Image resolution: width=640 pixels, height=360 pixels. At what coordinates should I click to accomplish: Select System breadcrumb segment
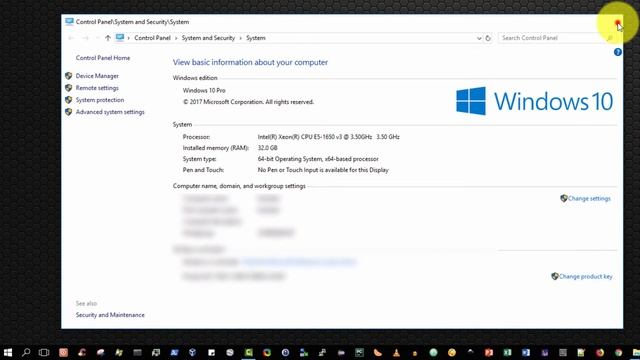tap(256, 38)
